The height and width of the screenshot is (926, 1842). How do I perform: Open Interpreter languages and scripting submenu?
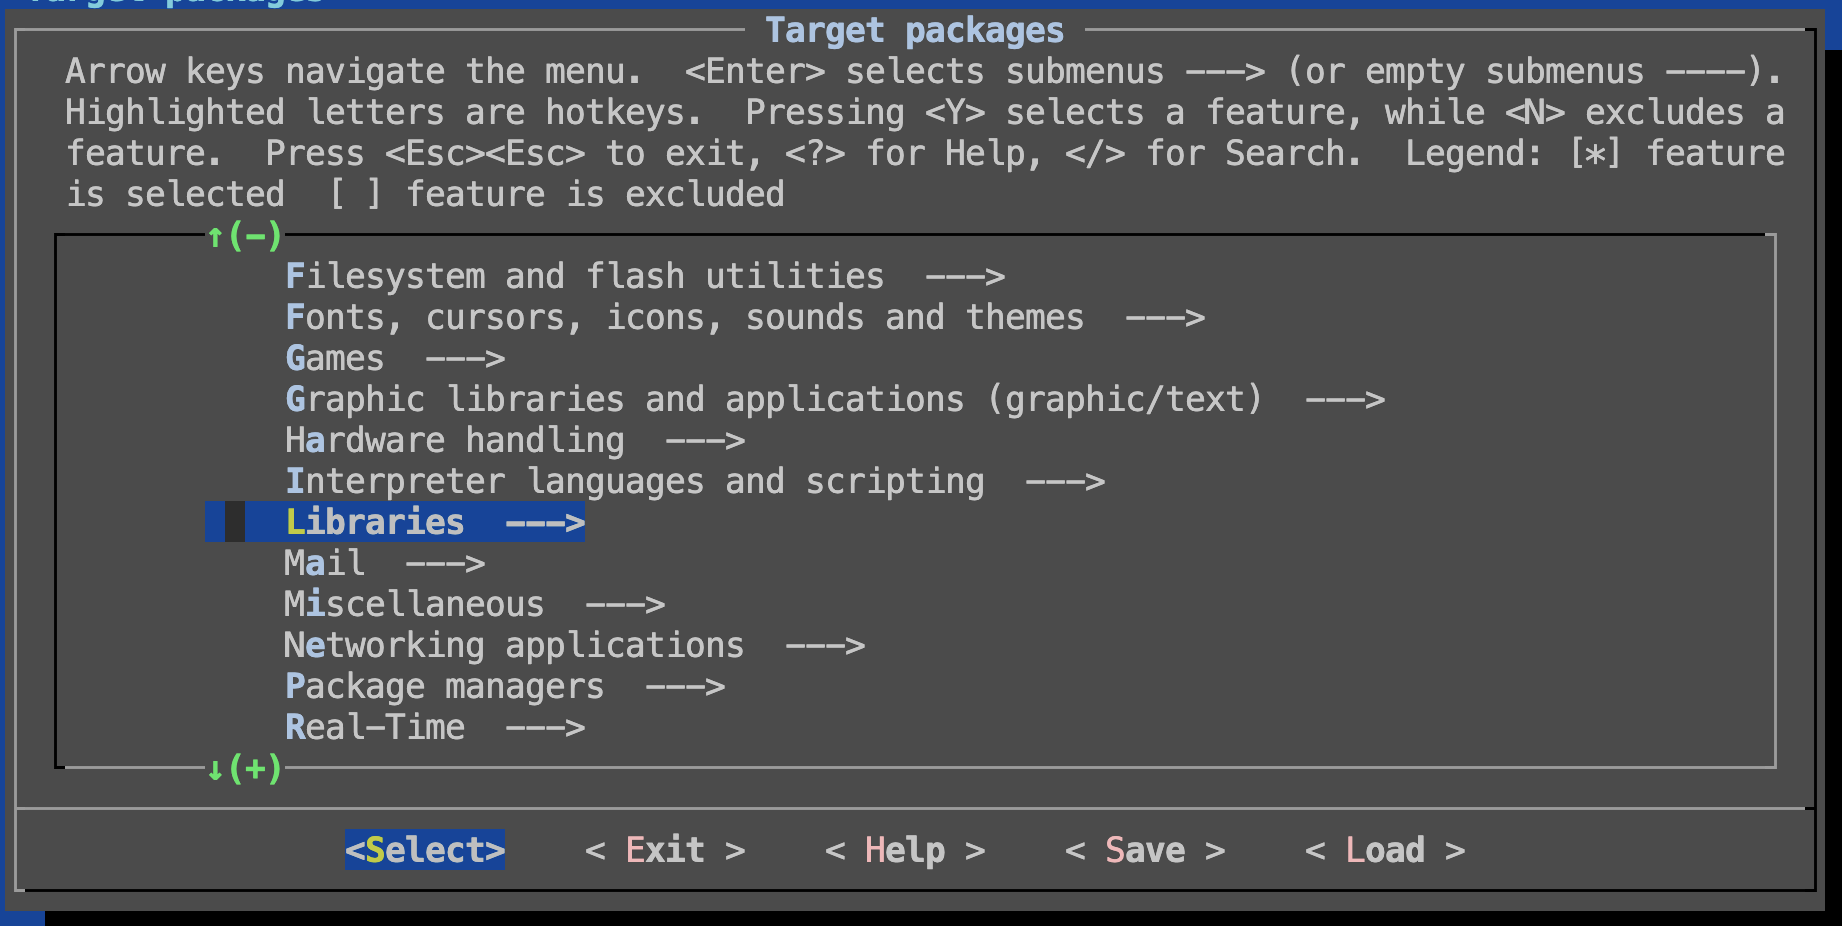tap(634, 481)
